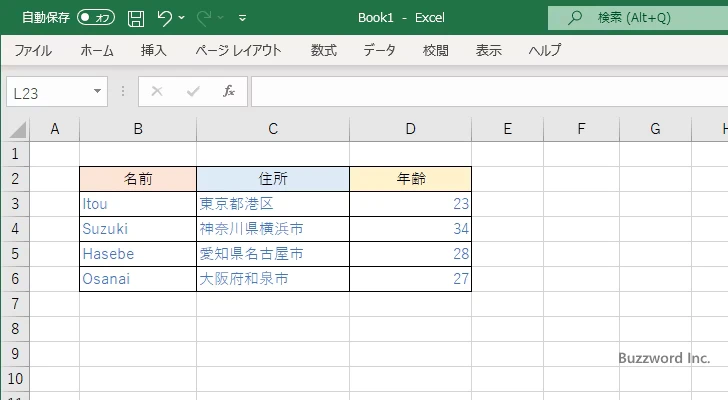Screen dimensions: 728x400
Task: Select row 8 header
Action: [15, 329]
